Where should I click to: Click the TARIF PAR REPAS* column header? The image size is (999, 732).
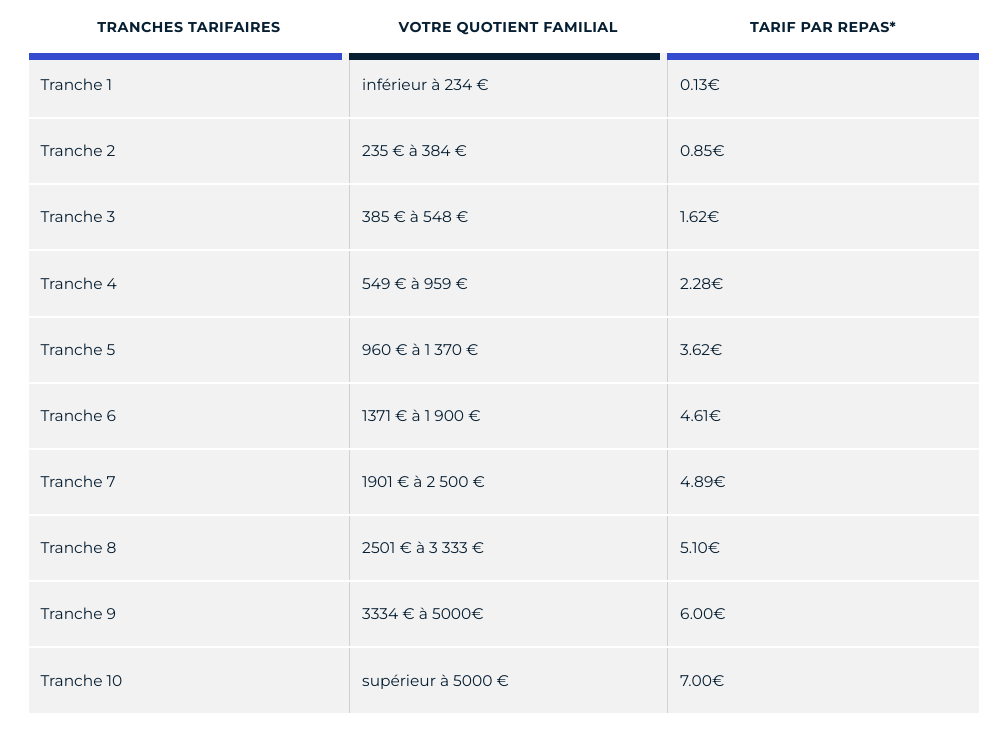[x=822, y=27]
